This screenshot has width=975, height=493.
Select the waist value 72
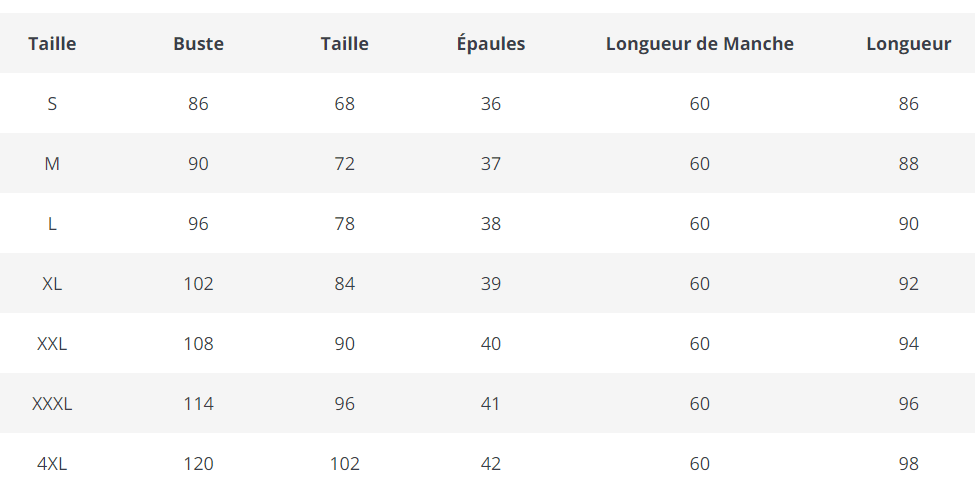344,163
